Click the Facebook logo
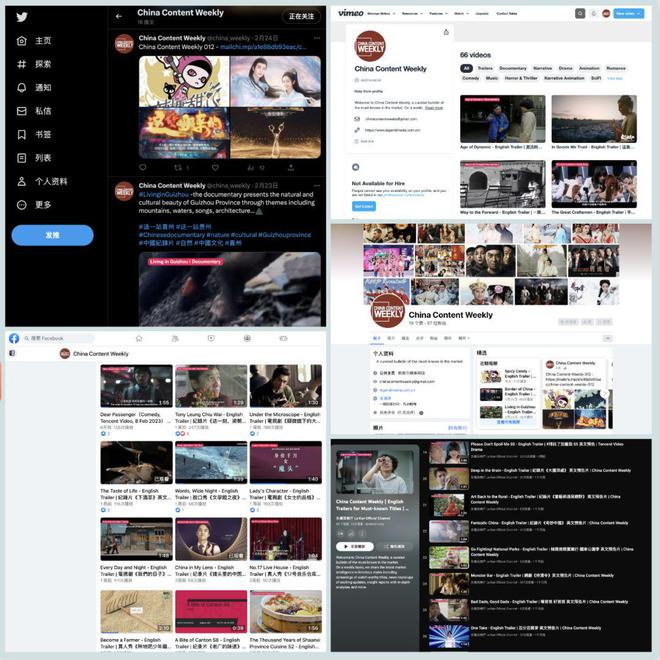660x660 pixels. pos(14,338)
